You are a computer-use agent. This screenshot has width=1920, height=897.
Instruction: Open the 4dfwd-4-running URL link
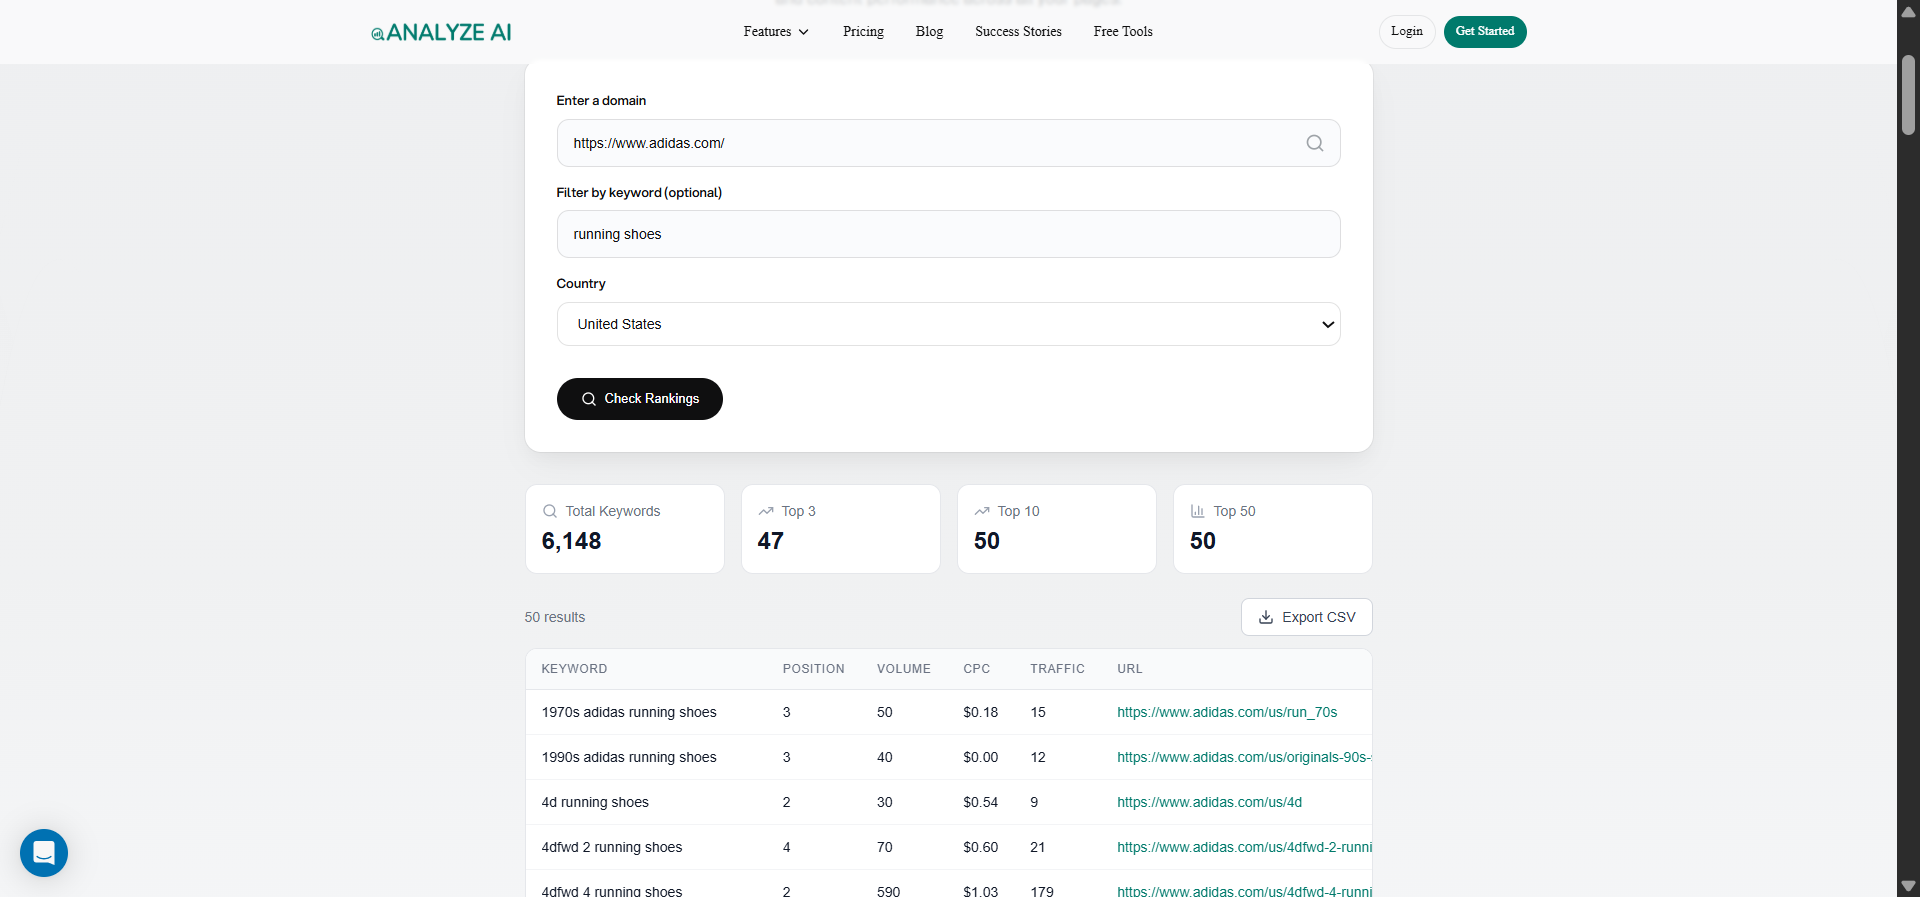point(1244,890)
